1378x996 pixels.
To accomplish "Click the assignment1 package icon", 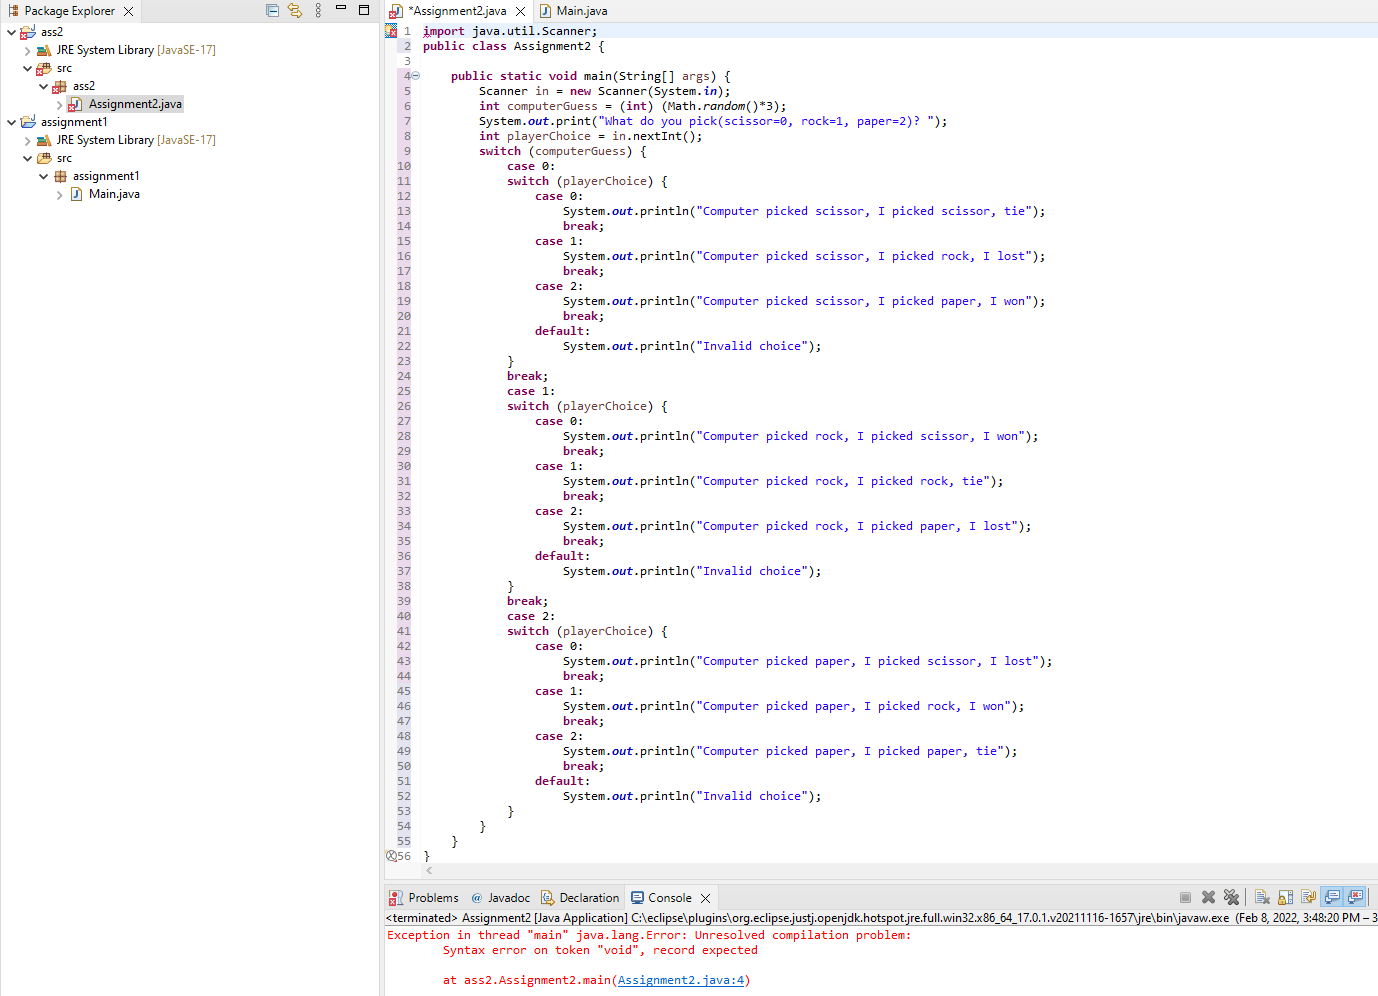I will coord(60,176).
